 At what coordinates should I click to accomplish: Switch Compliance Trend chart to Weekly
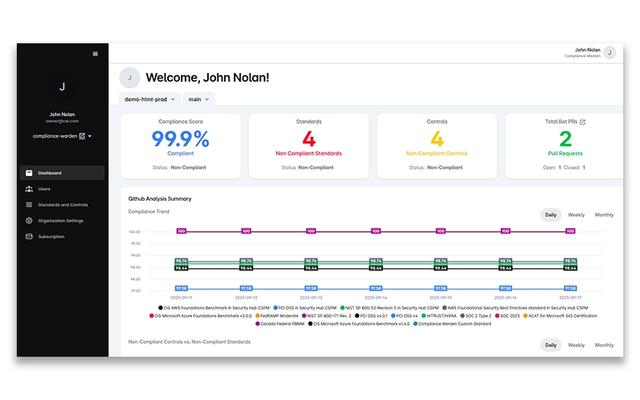tap(577, 215)
